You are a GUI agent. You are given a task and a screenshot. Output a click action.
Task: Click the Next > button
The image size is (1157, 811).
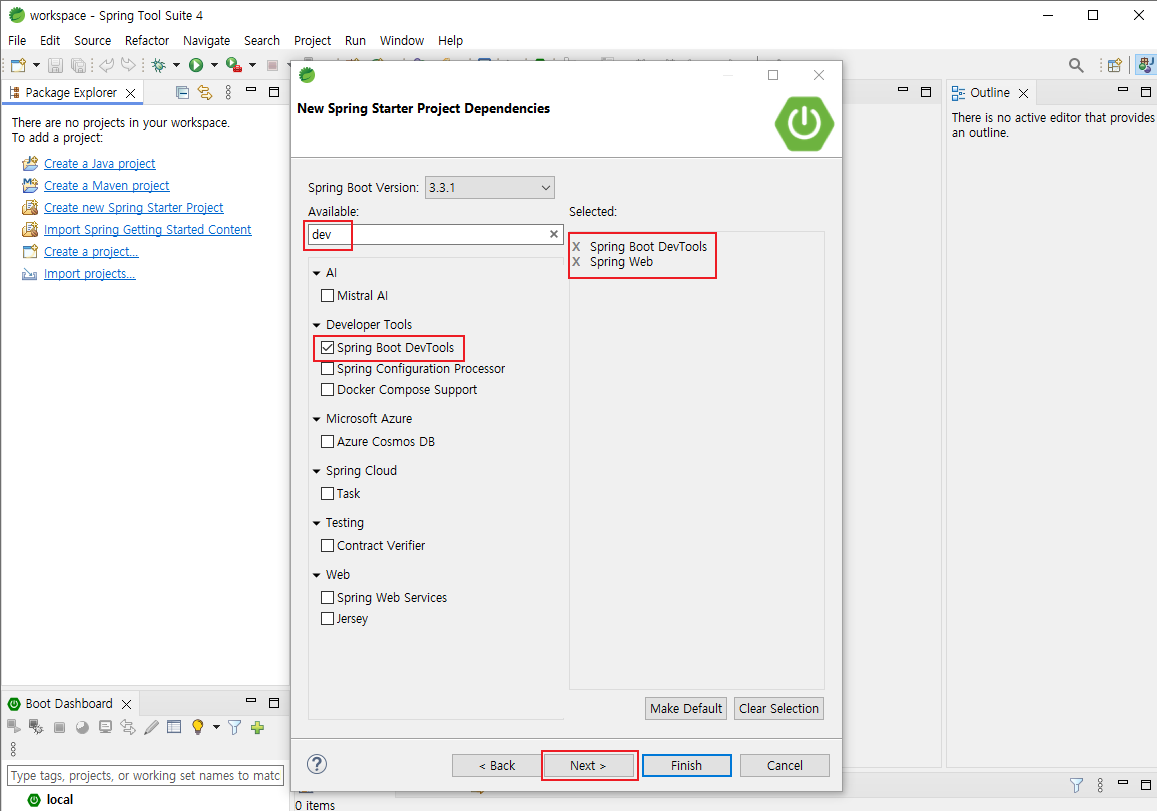tap(588, 765)
